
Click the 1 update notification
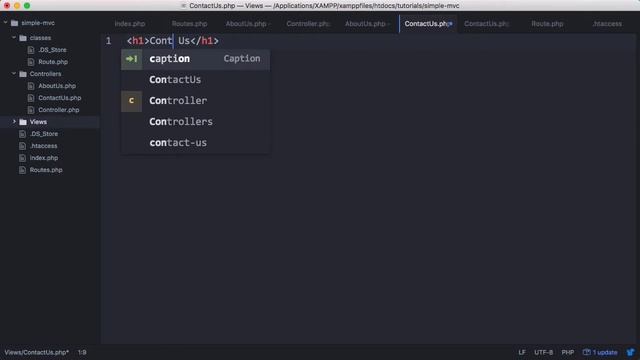pos(600,352)
